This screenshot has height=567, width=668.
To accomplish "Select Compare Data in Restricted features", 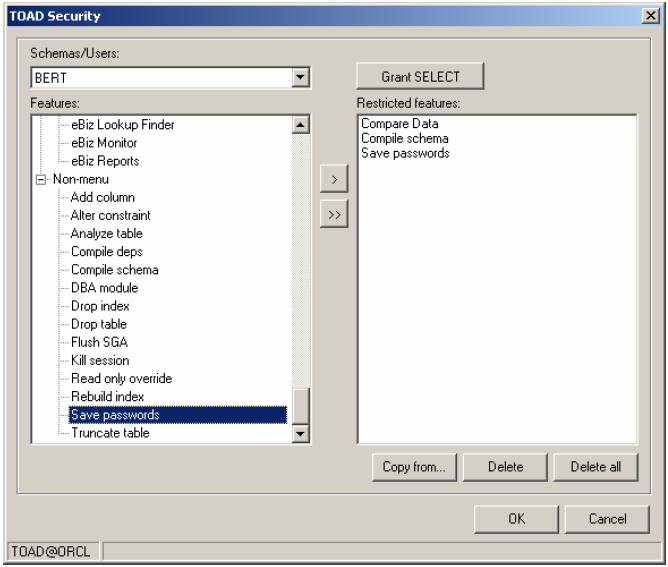I will click(x=400, y=124).
